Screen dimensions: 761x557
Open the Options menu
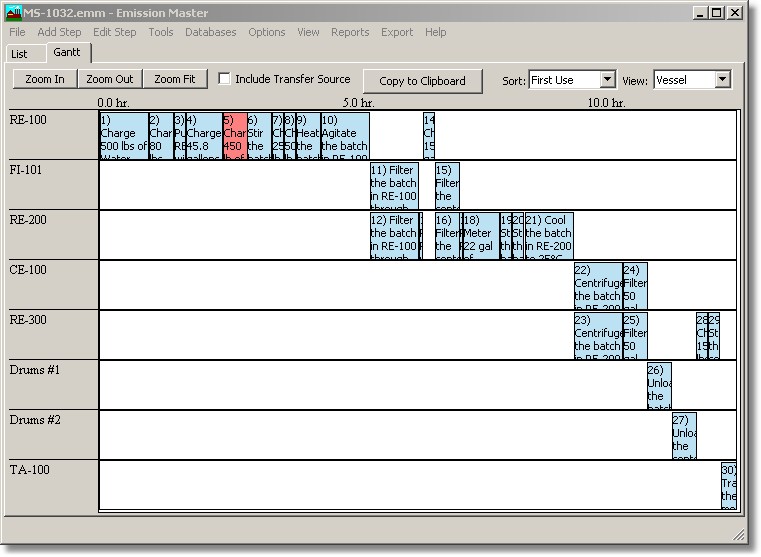coord(266,32)
